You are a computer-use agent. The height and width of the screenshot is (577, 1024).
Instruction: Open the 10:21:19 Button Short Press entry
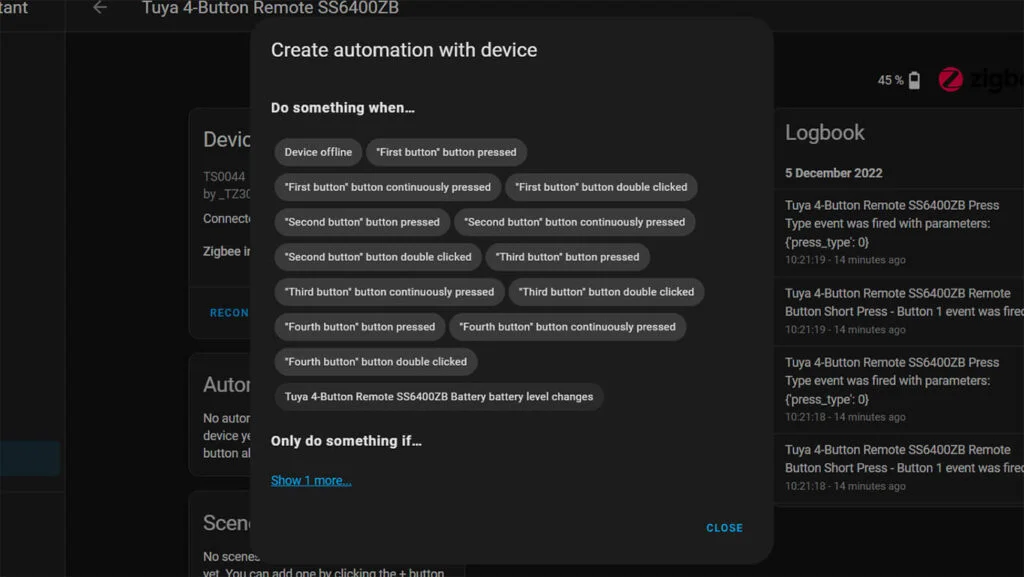pos(899,311)
